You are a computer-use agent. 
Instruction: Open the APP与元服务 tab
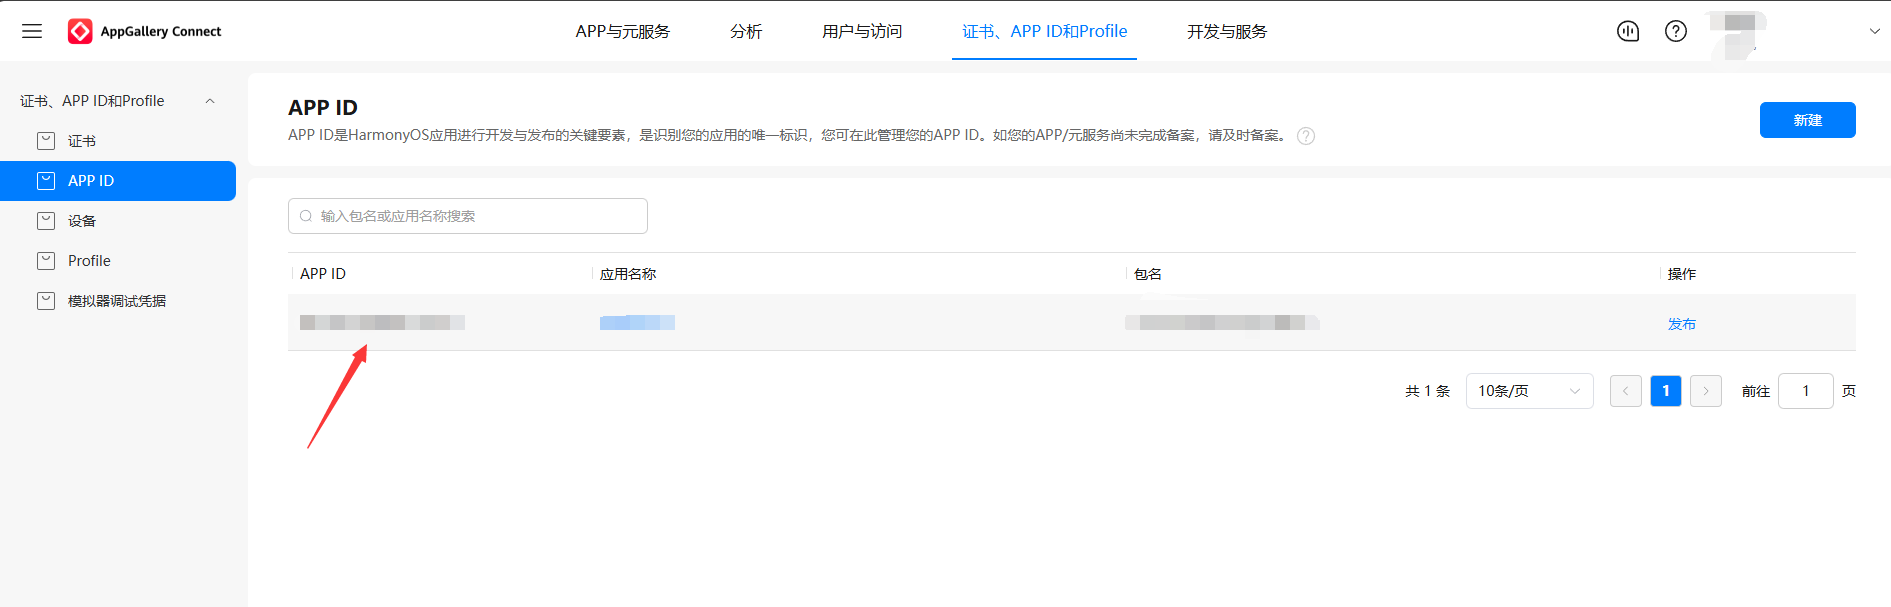point(622,31)
